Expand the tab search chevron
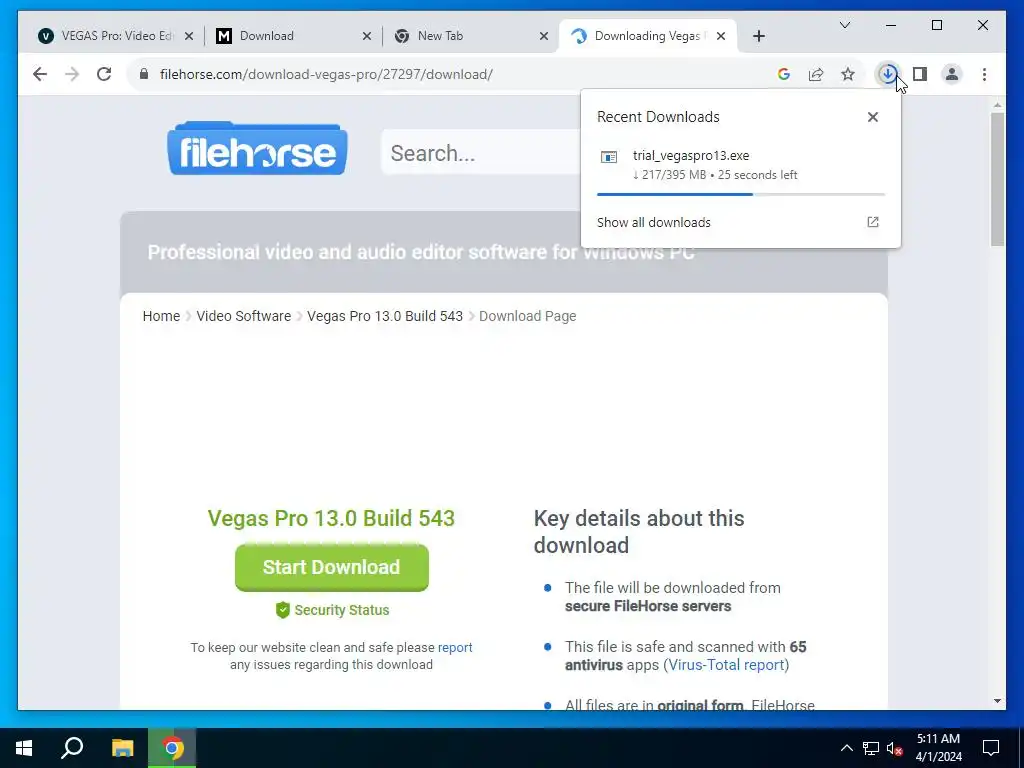 click(x=844, y=25)
